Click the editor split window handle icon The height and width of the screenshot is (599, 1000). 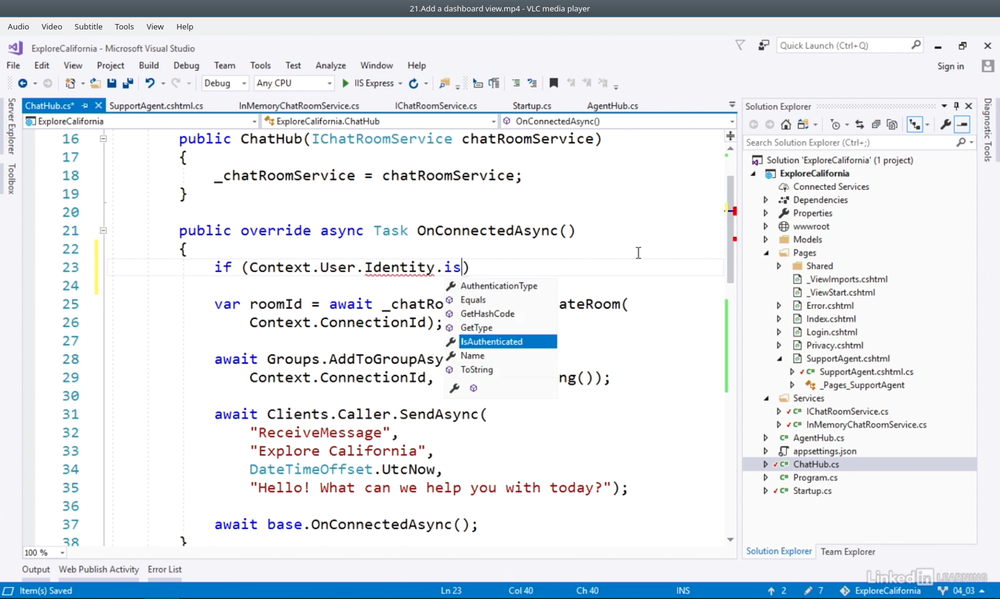pyautogui.click(x=731, y=136)
